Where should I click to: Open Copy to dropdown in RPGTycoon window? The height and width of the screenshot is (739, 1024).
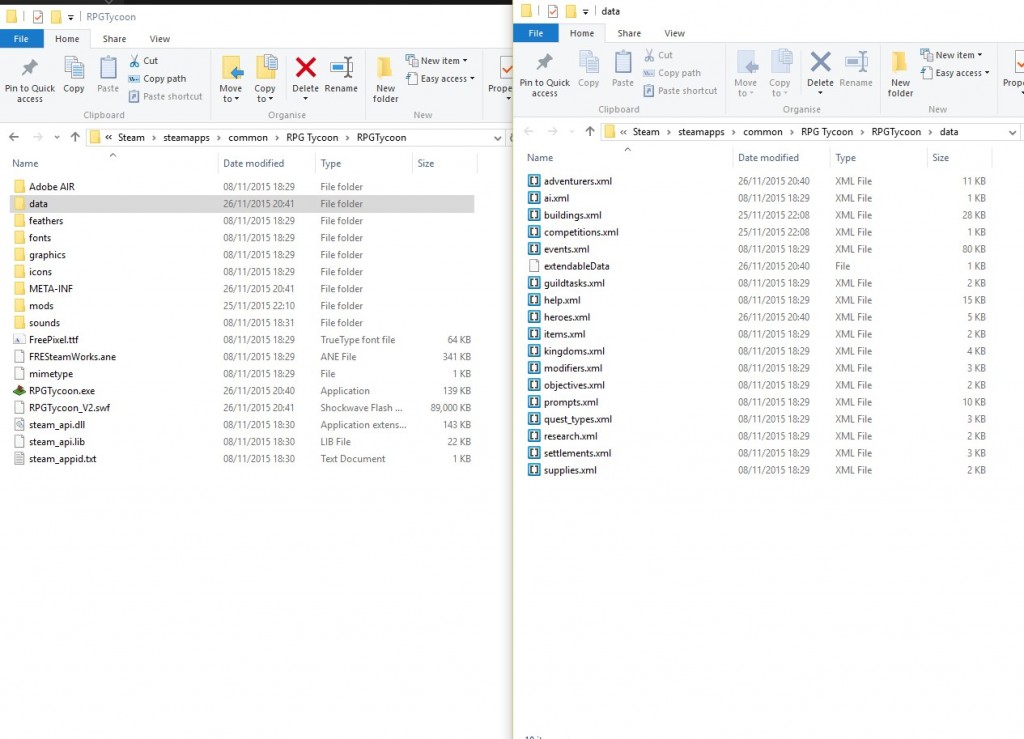(x=264, y=79)
